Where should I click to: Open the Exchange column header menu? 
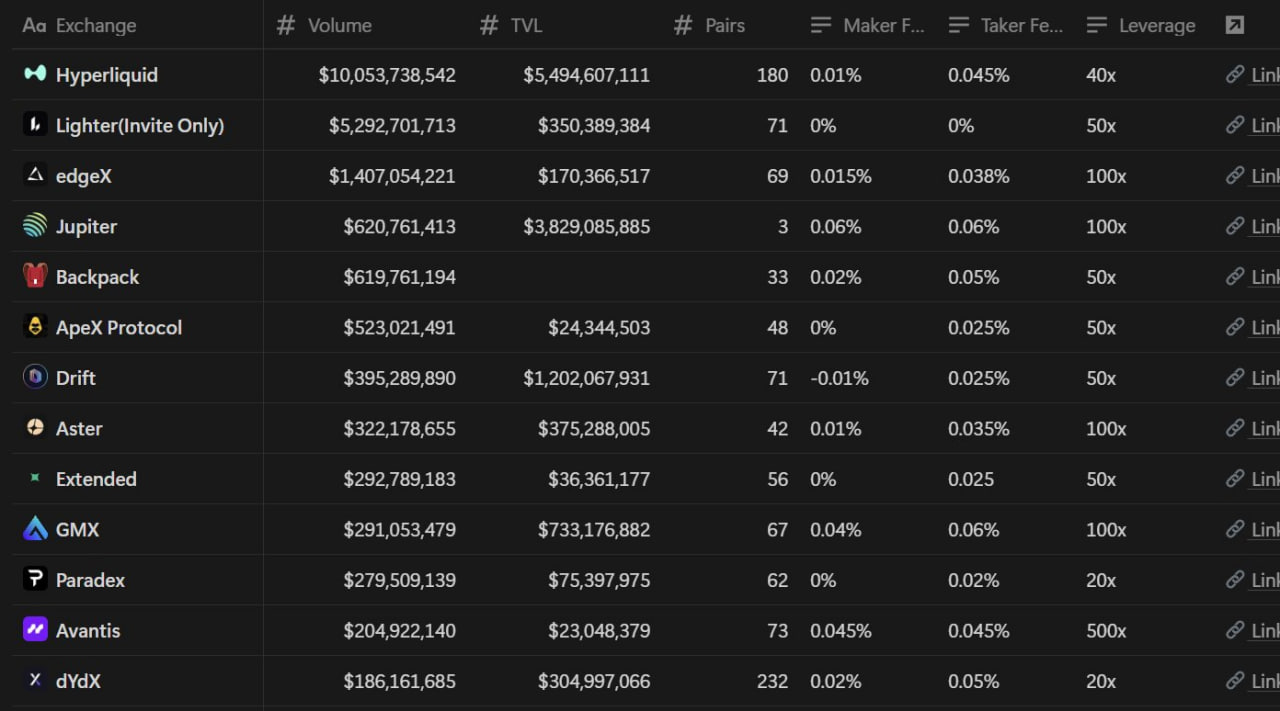(138, 25)
